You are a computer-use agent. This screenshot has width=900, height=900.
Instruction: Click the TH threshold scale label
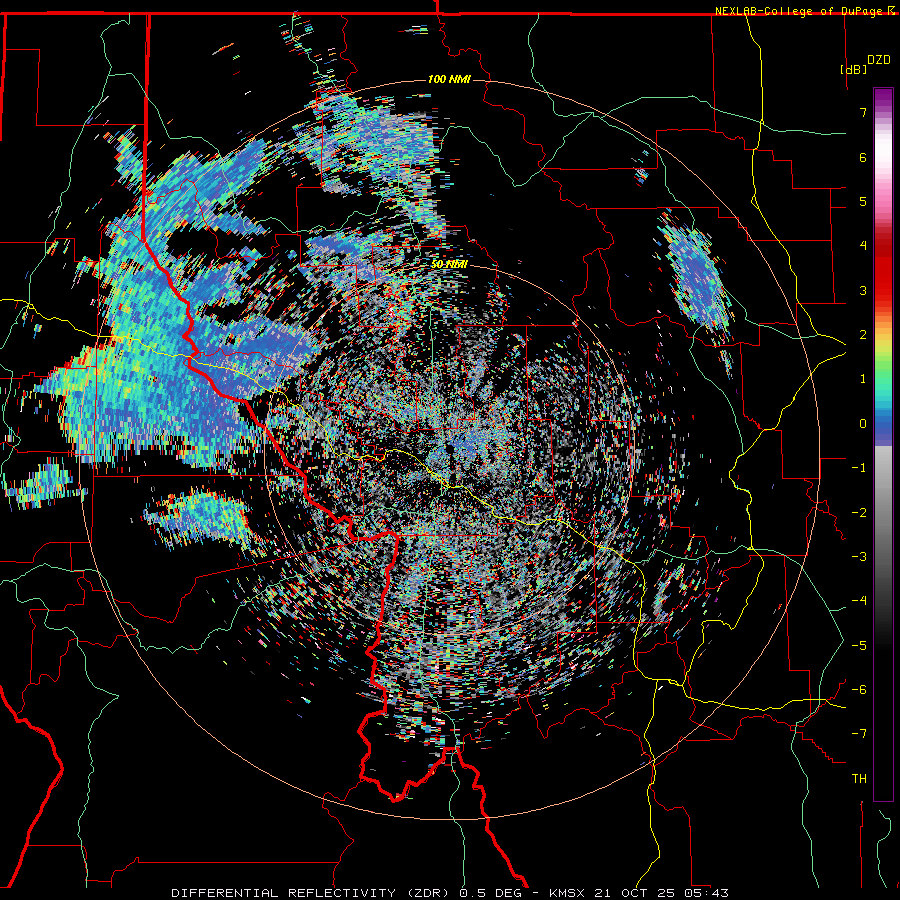859,779
